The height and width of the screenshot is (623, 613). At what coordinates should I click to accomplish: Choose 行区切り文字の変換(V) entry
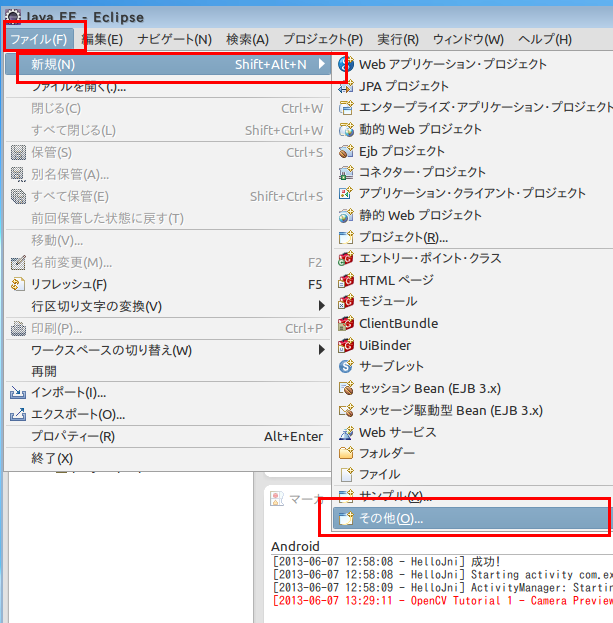[x=168, y=306]
